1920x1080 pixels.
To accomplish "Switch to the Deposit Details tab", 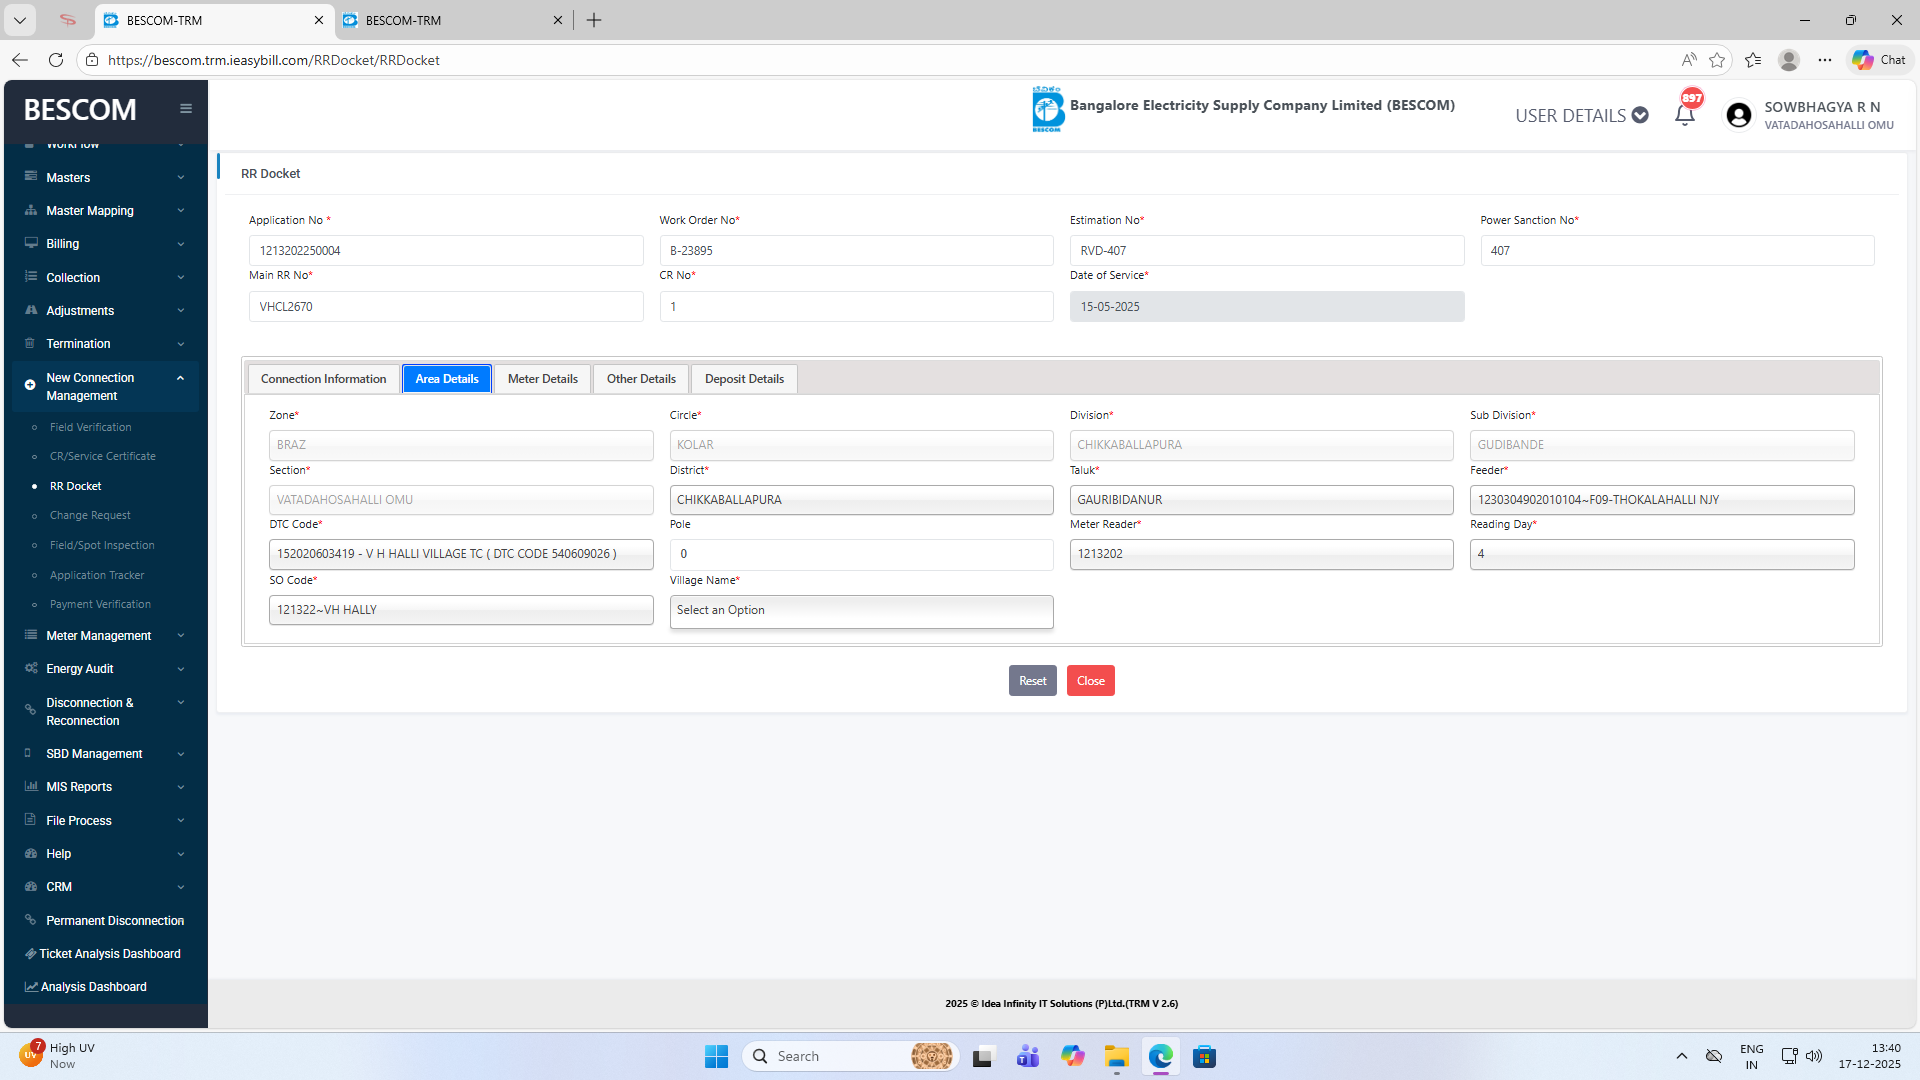I will [744, 379].
